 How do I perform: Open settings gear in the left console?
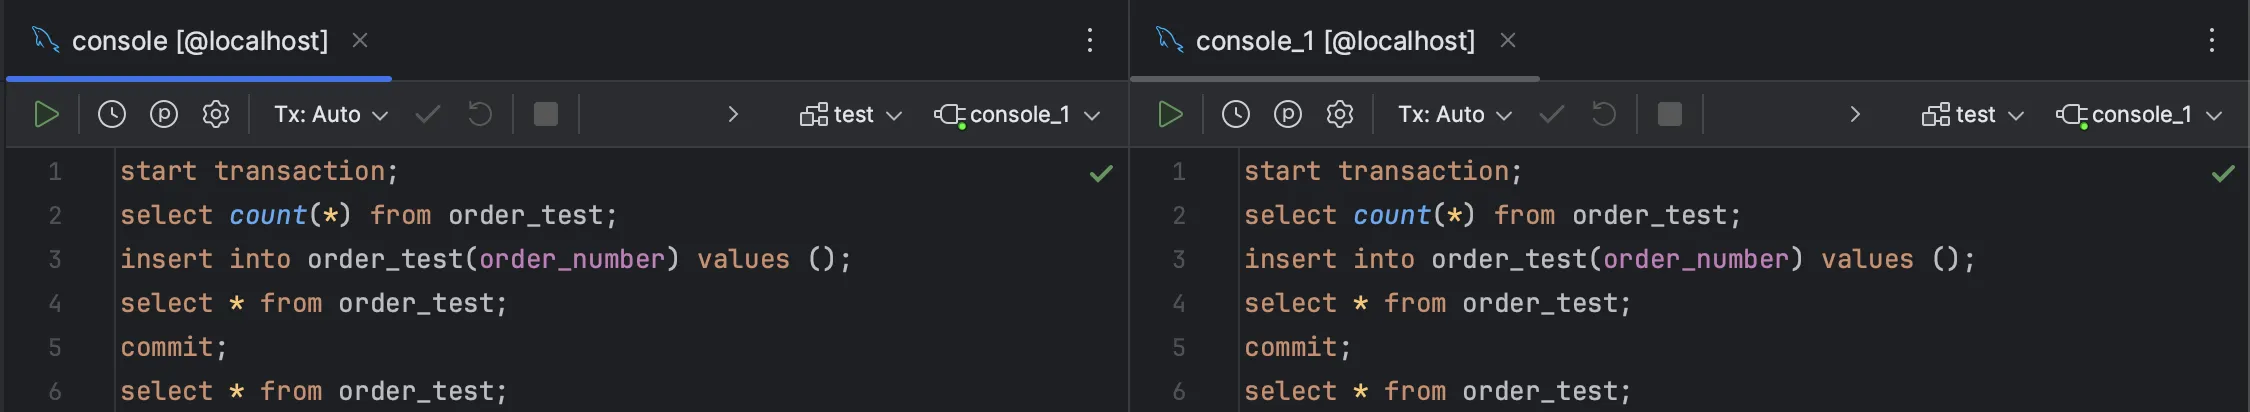click(216, 114)
